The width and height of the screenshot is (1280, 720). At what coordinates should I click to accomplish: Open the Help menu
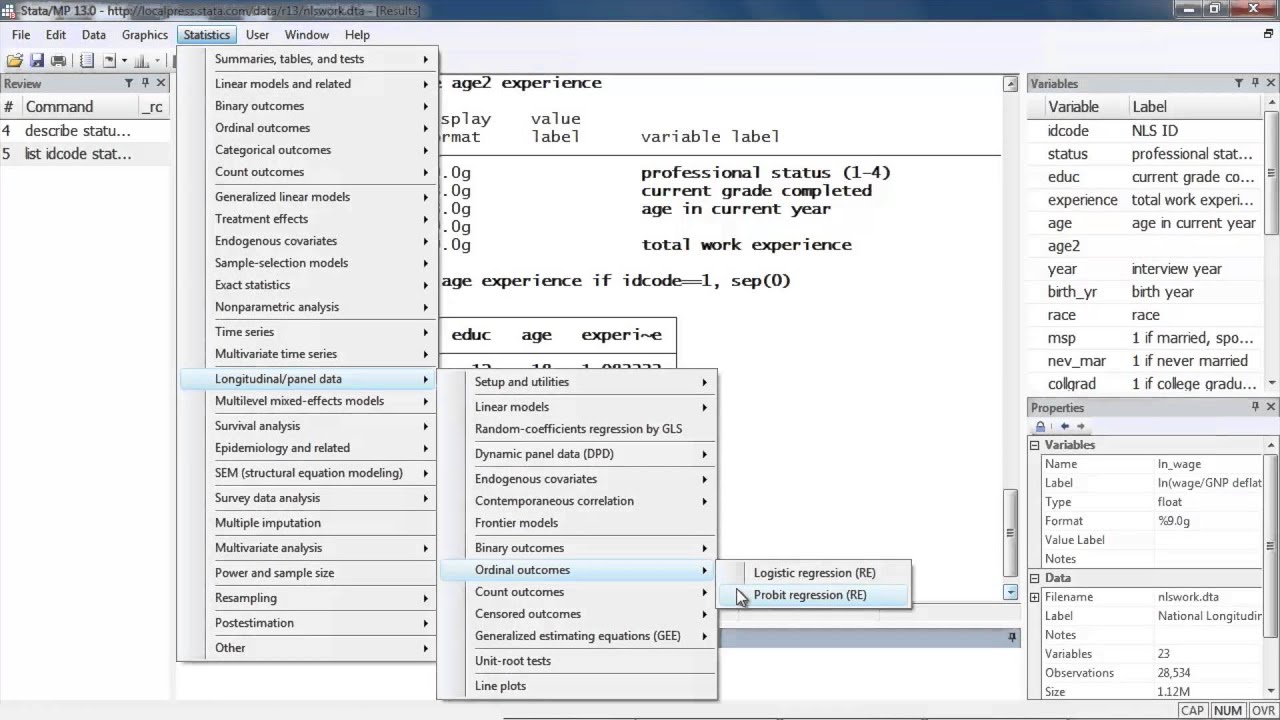point(357,35)
